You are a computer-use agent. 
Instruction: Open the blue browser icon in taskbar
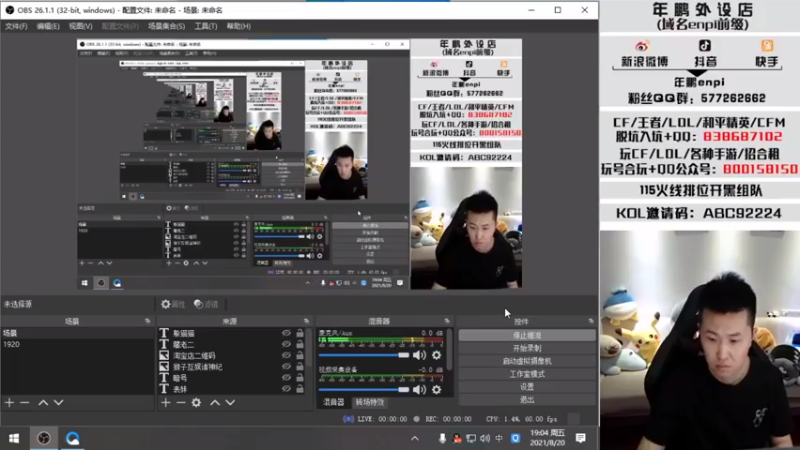pos(72,438)
